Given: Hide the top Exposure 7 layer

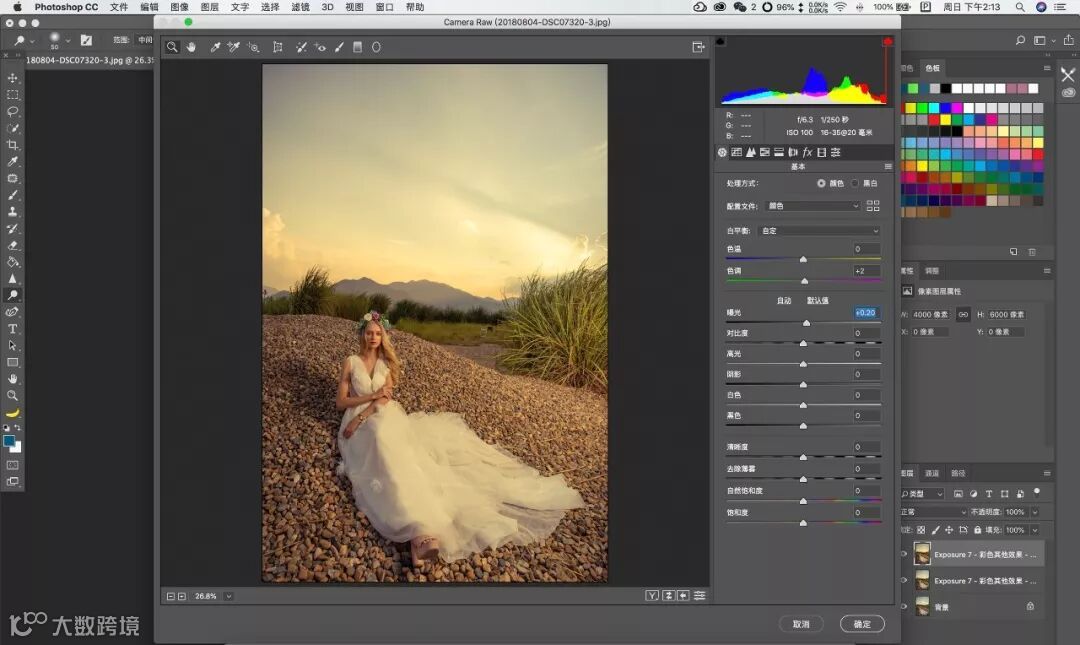Looking at the screenshot, I should pos(904,554).
